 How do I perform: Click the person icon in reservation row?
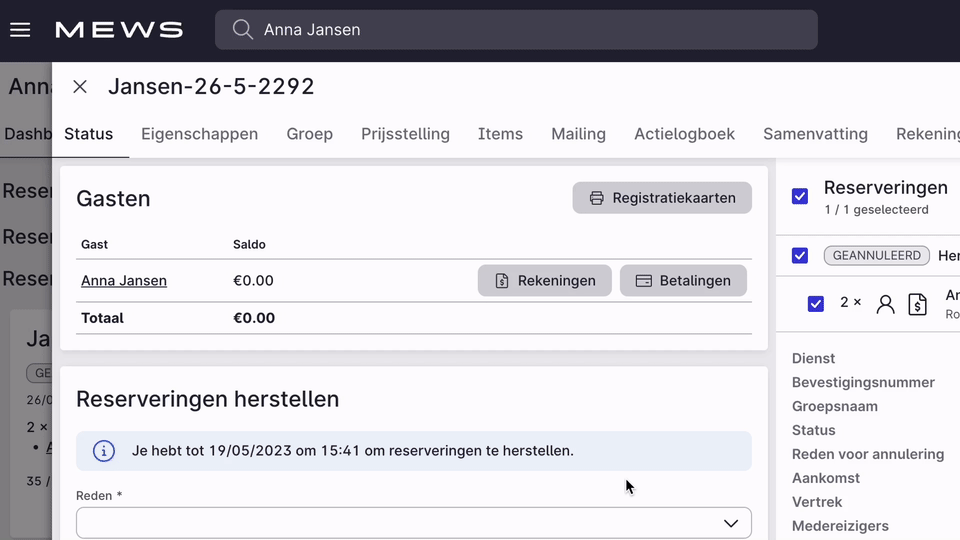tap(885, 304)
